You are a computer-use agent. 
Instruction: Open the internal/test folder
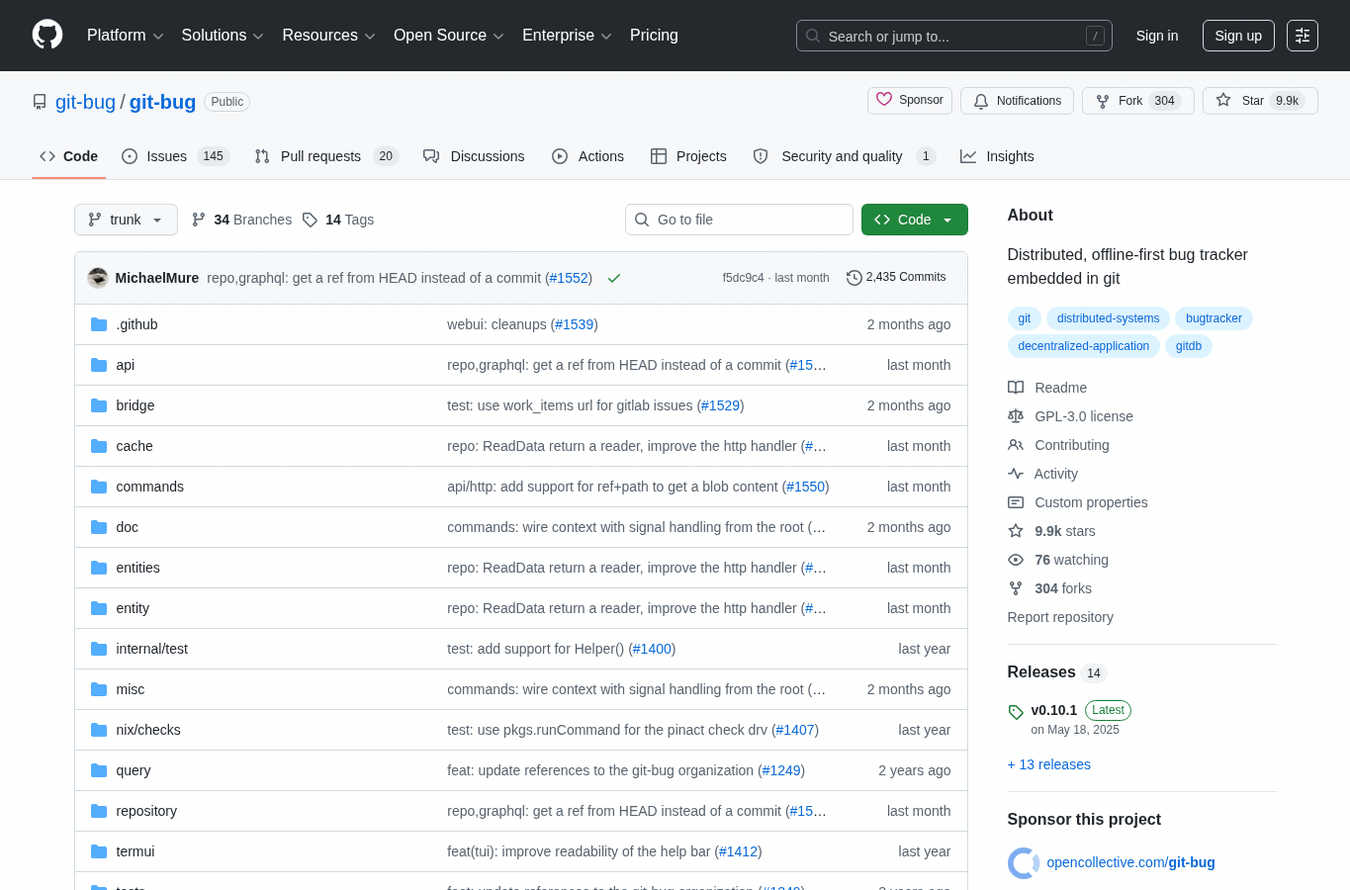click(x=152, y=648)
